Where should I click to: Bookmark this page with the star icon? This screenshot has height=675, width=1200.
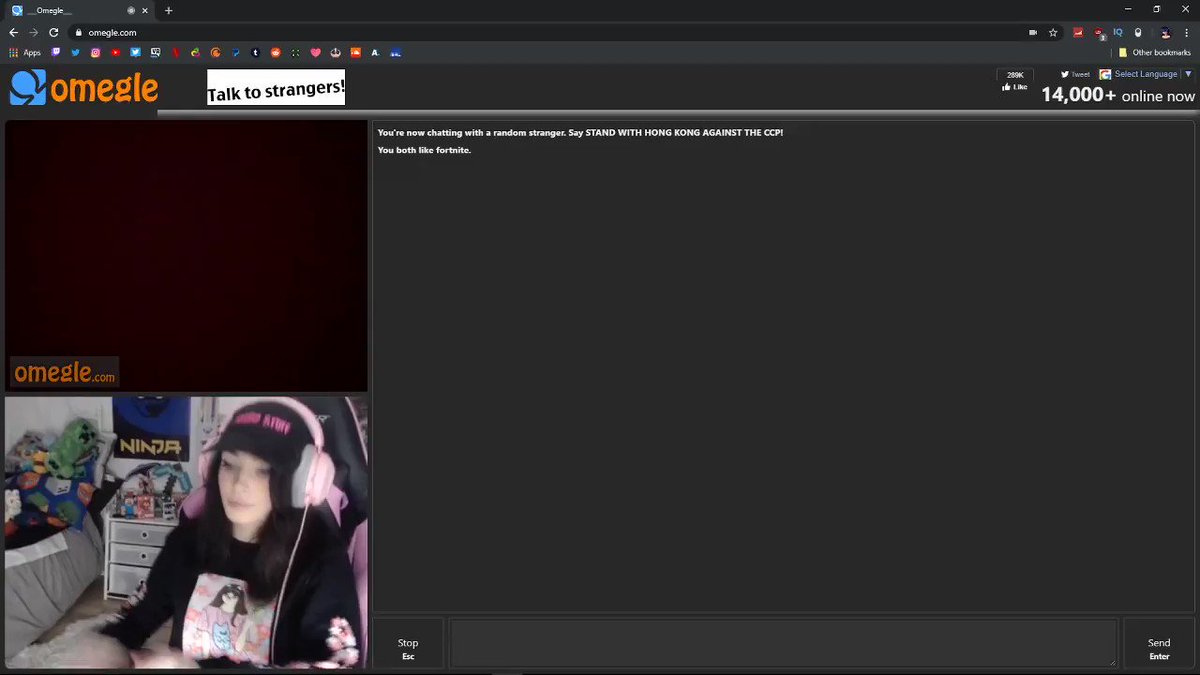pyautogui.click(x=1053, y=32)
